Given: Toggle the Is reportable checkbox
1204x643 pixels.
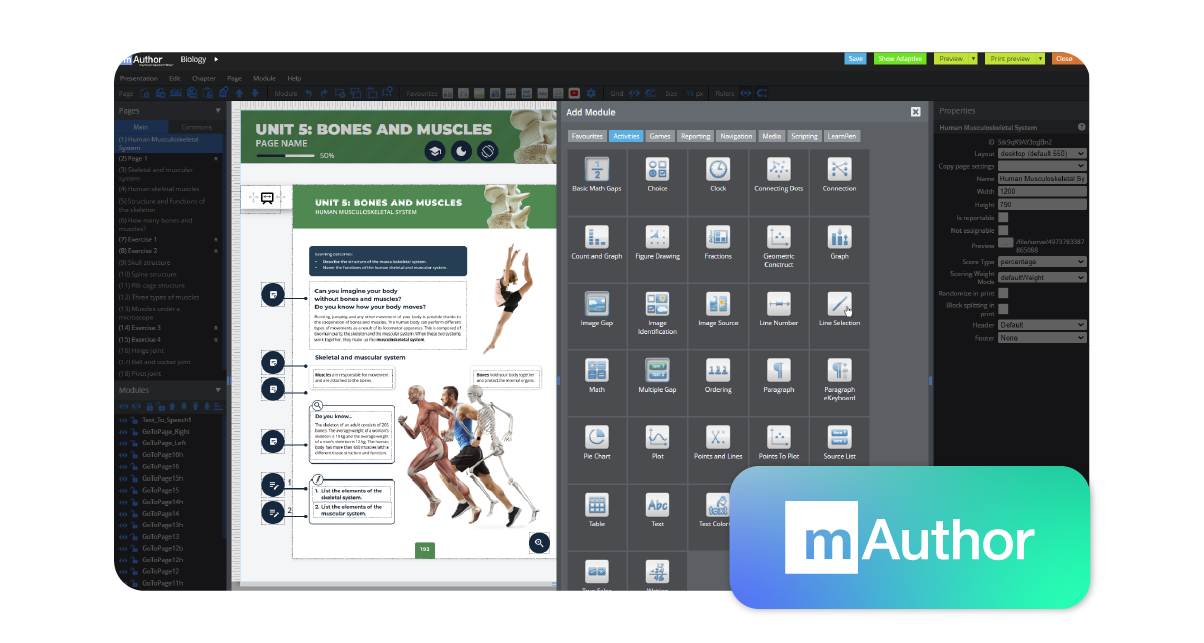Looking at the screenshot, I should [x=1003, y=216].
